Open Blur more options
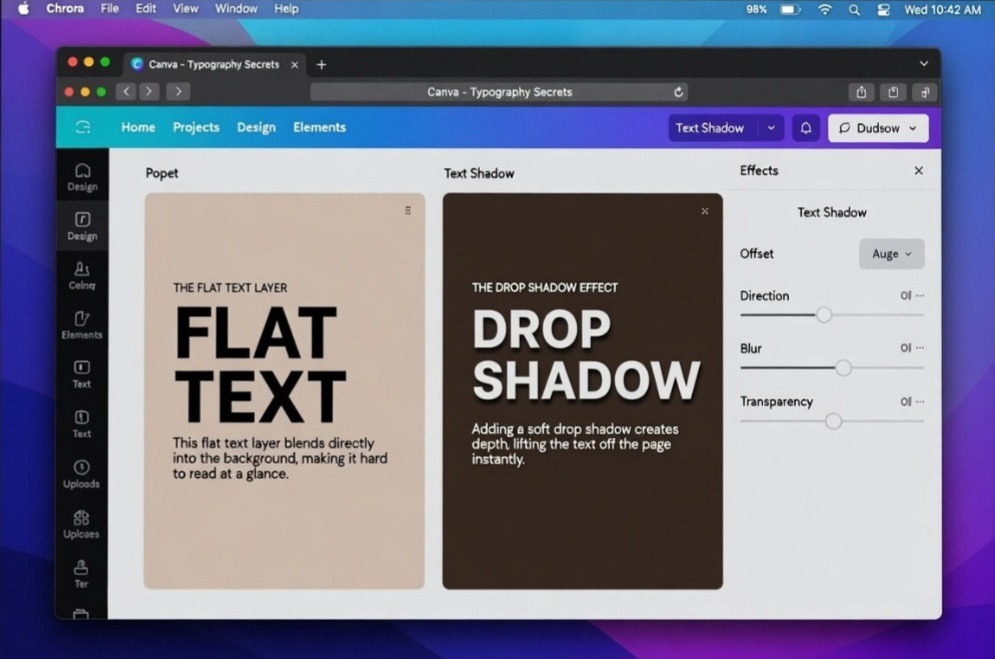Screen dimensions: 995x659 [920, 348]
